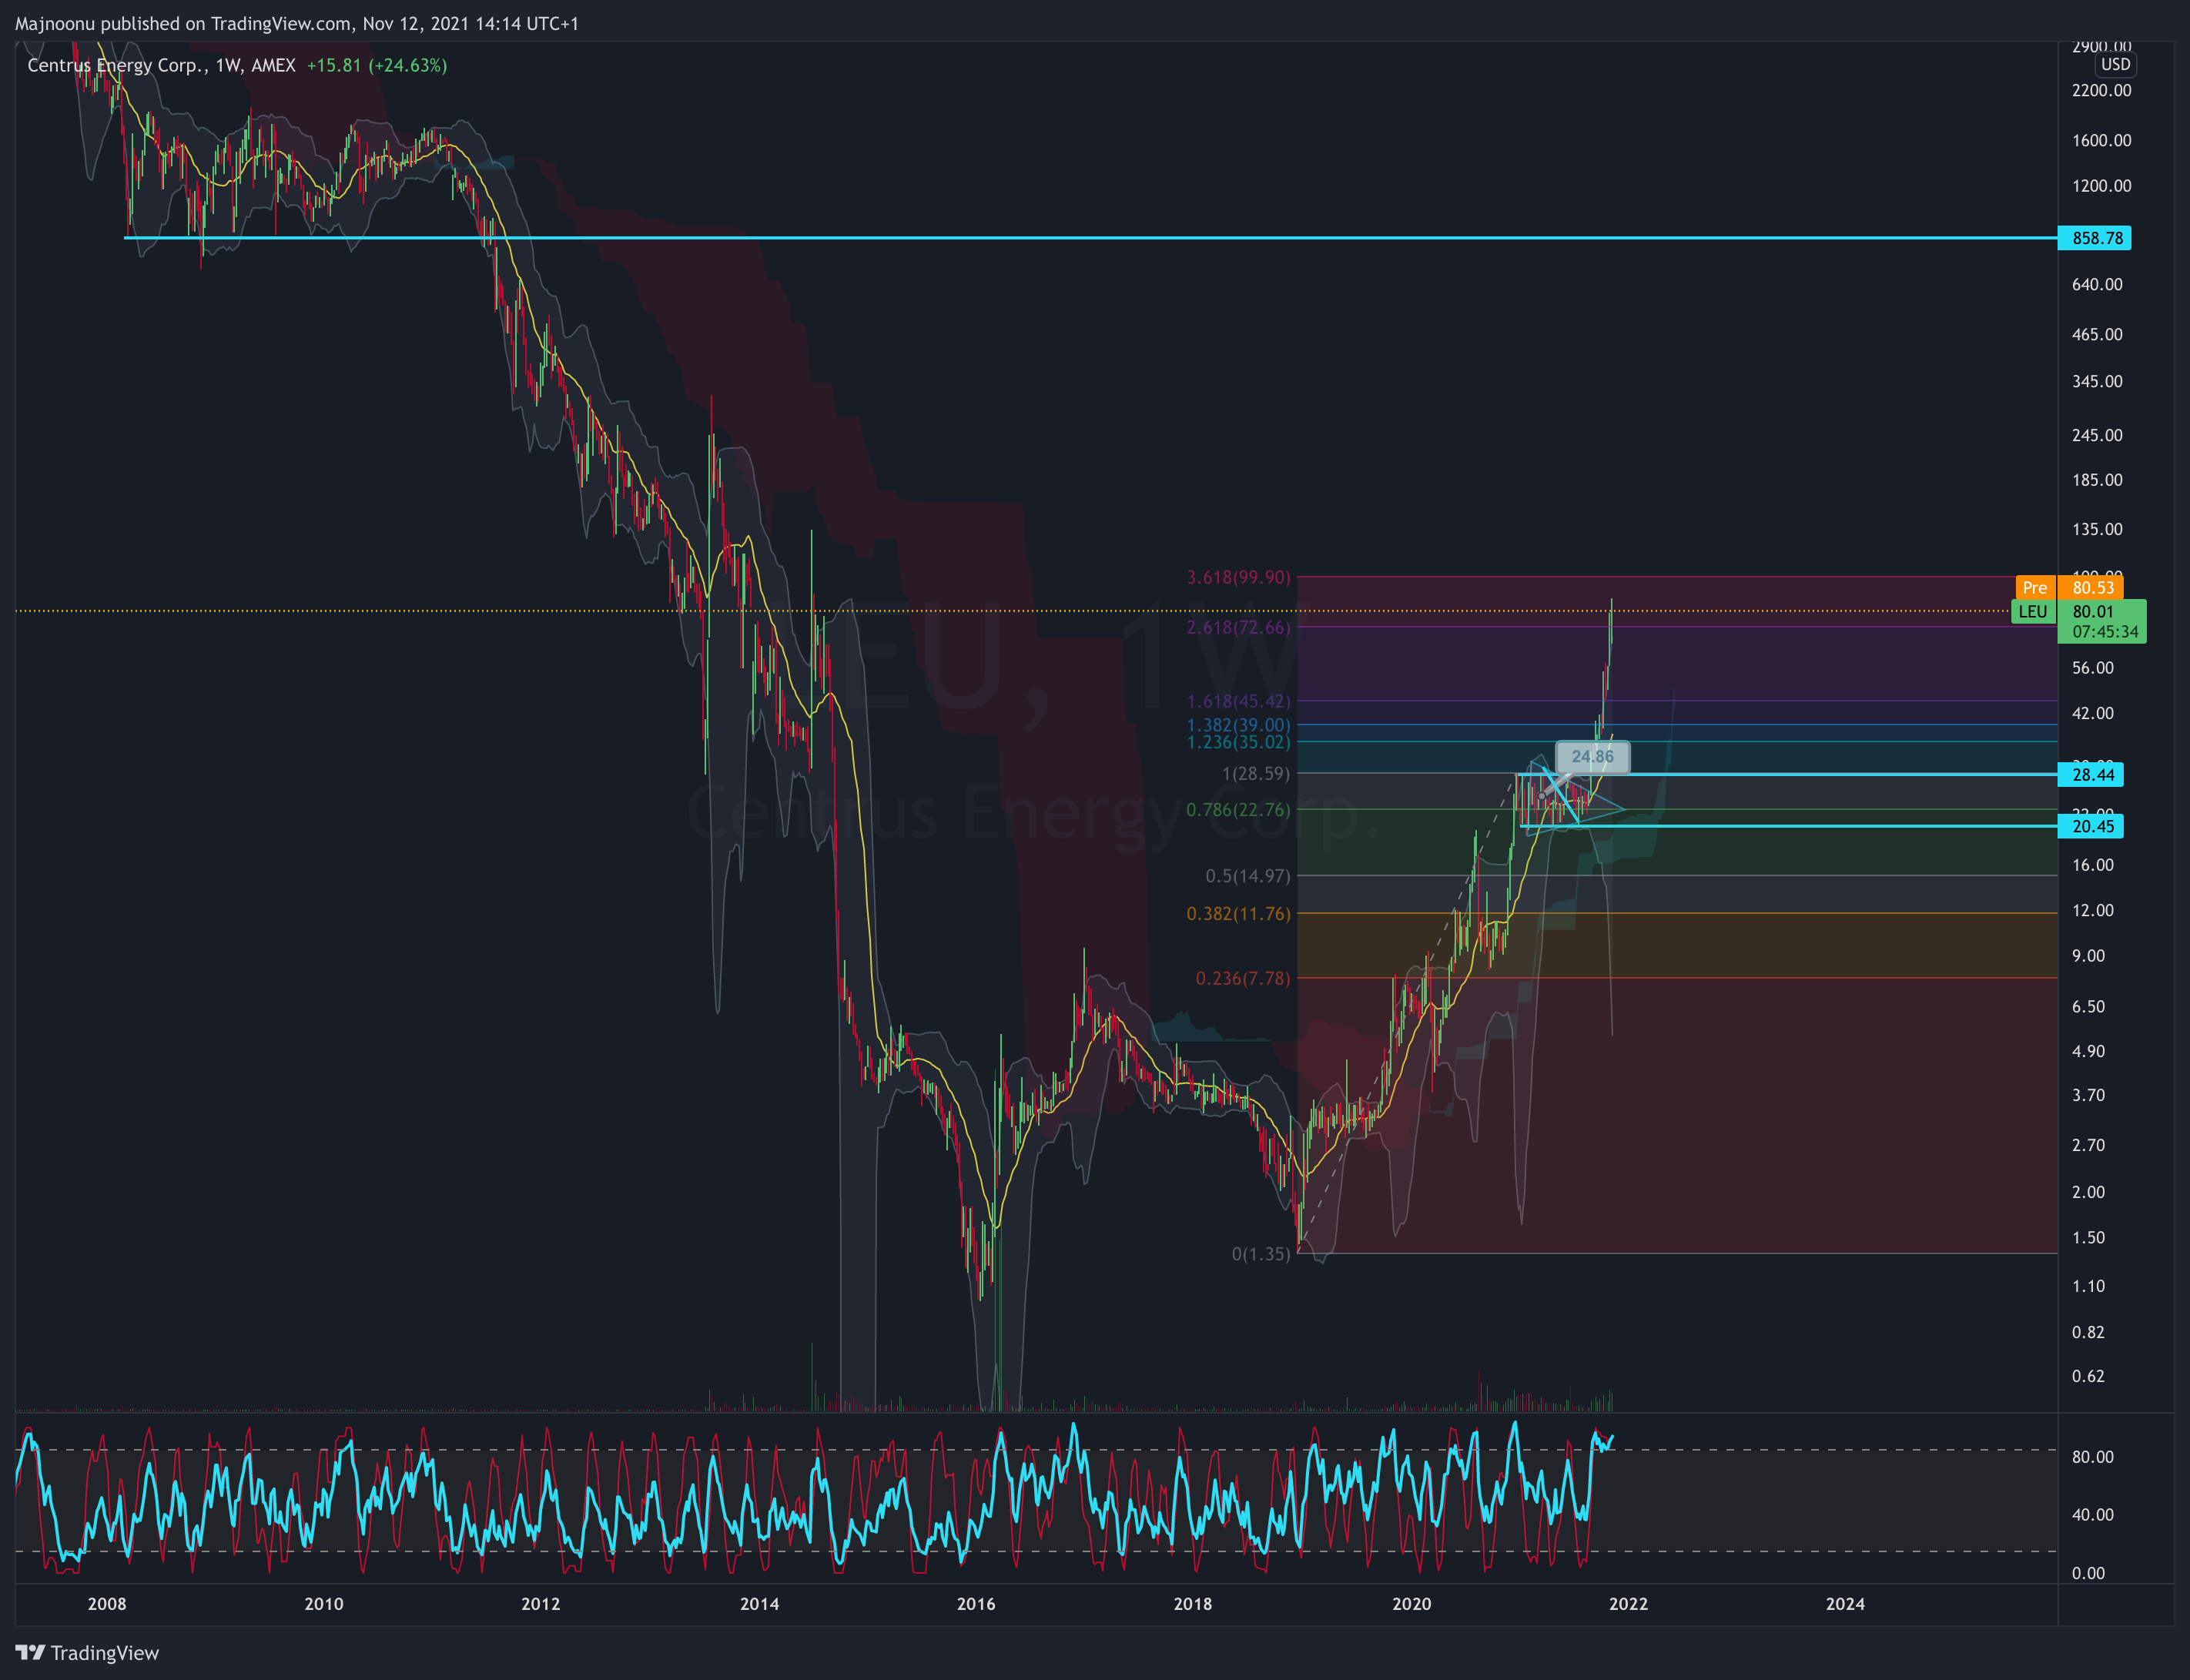Image resolution: width=2190 pixels, height=1680 pixels.
Task: Click the 2014 label on time axis
Action: point(759,1604)
